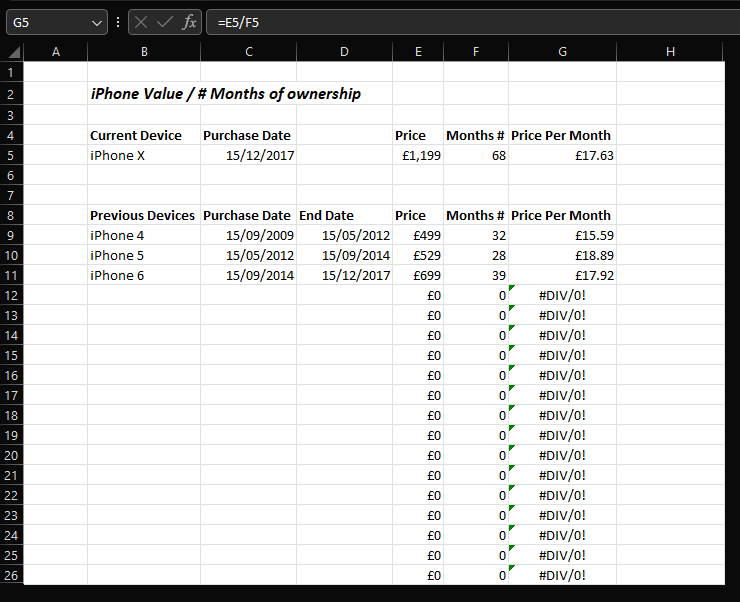Click the £529 price cell

[418, 255]
